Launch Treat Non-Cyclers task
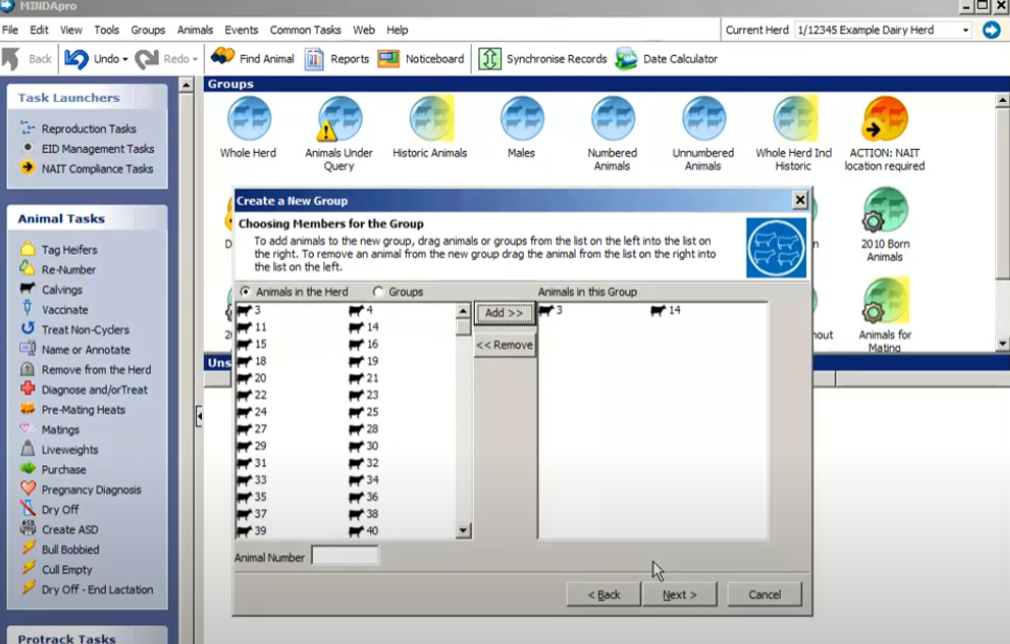The height and width of the screenshot is (644, 1010). pyautogui.click(x=75, y=329)
